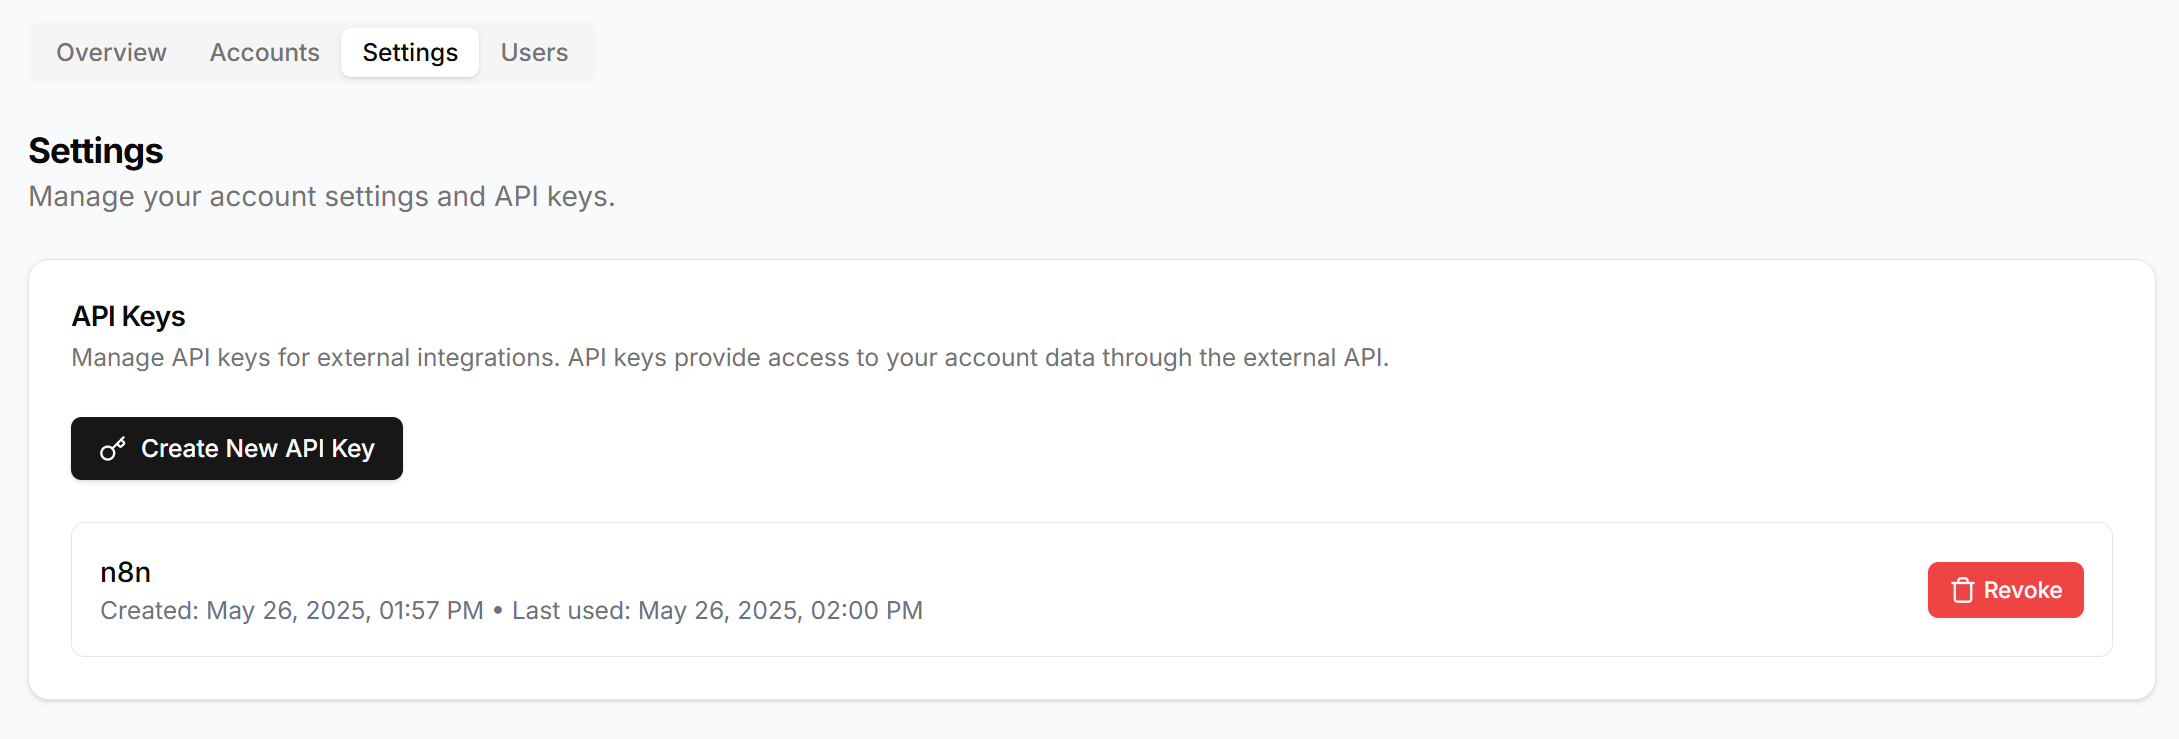Open the Overview tab
Screen dimensions: 2179x739
tap(111, 52)
